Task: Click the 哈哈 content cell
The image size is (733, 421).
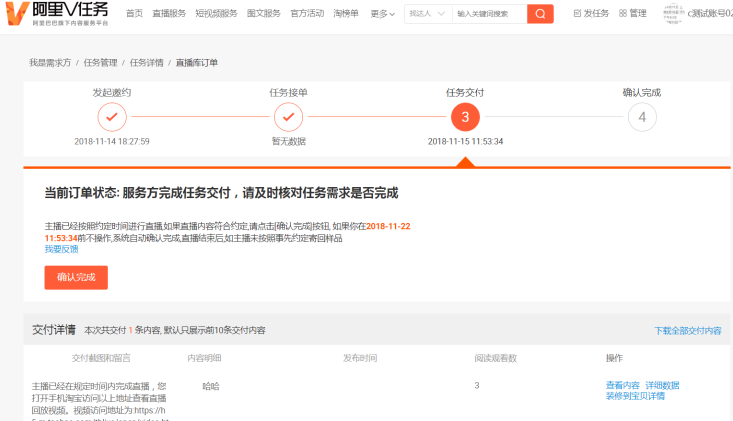Action: [x=211, y=386]
